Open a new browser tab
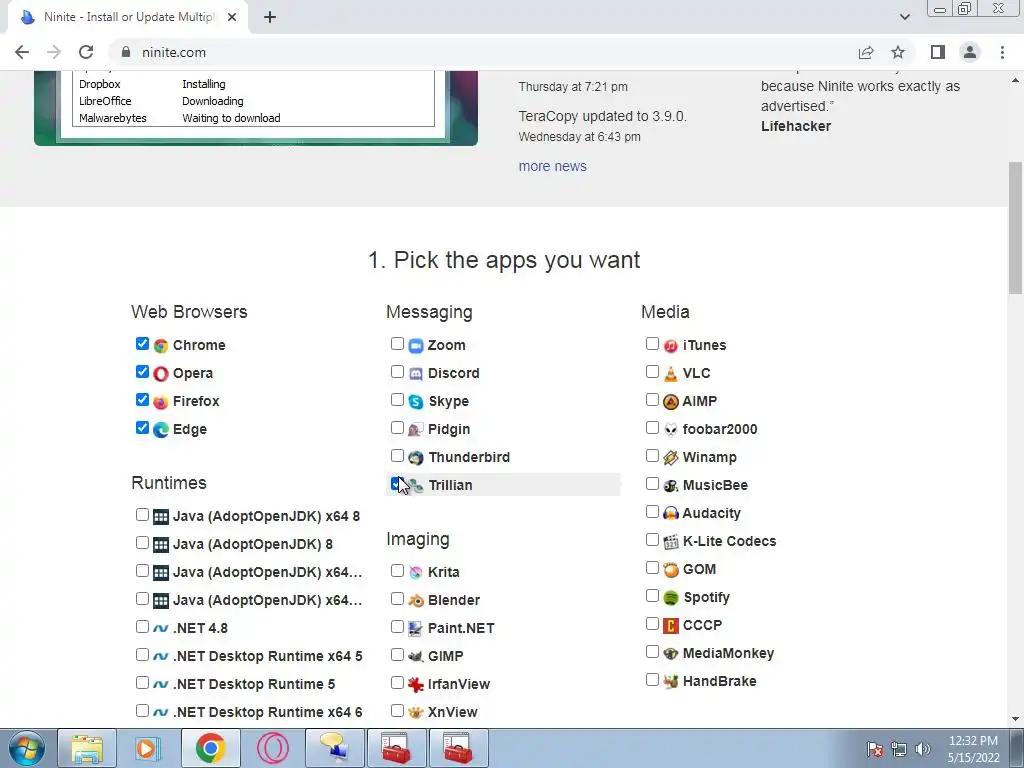1024x768 pixels. pyautogui.click(x=270, y=18)
